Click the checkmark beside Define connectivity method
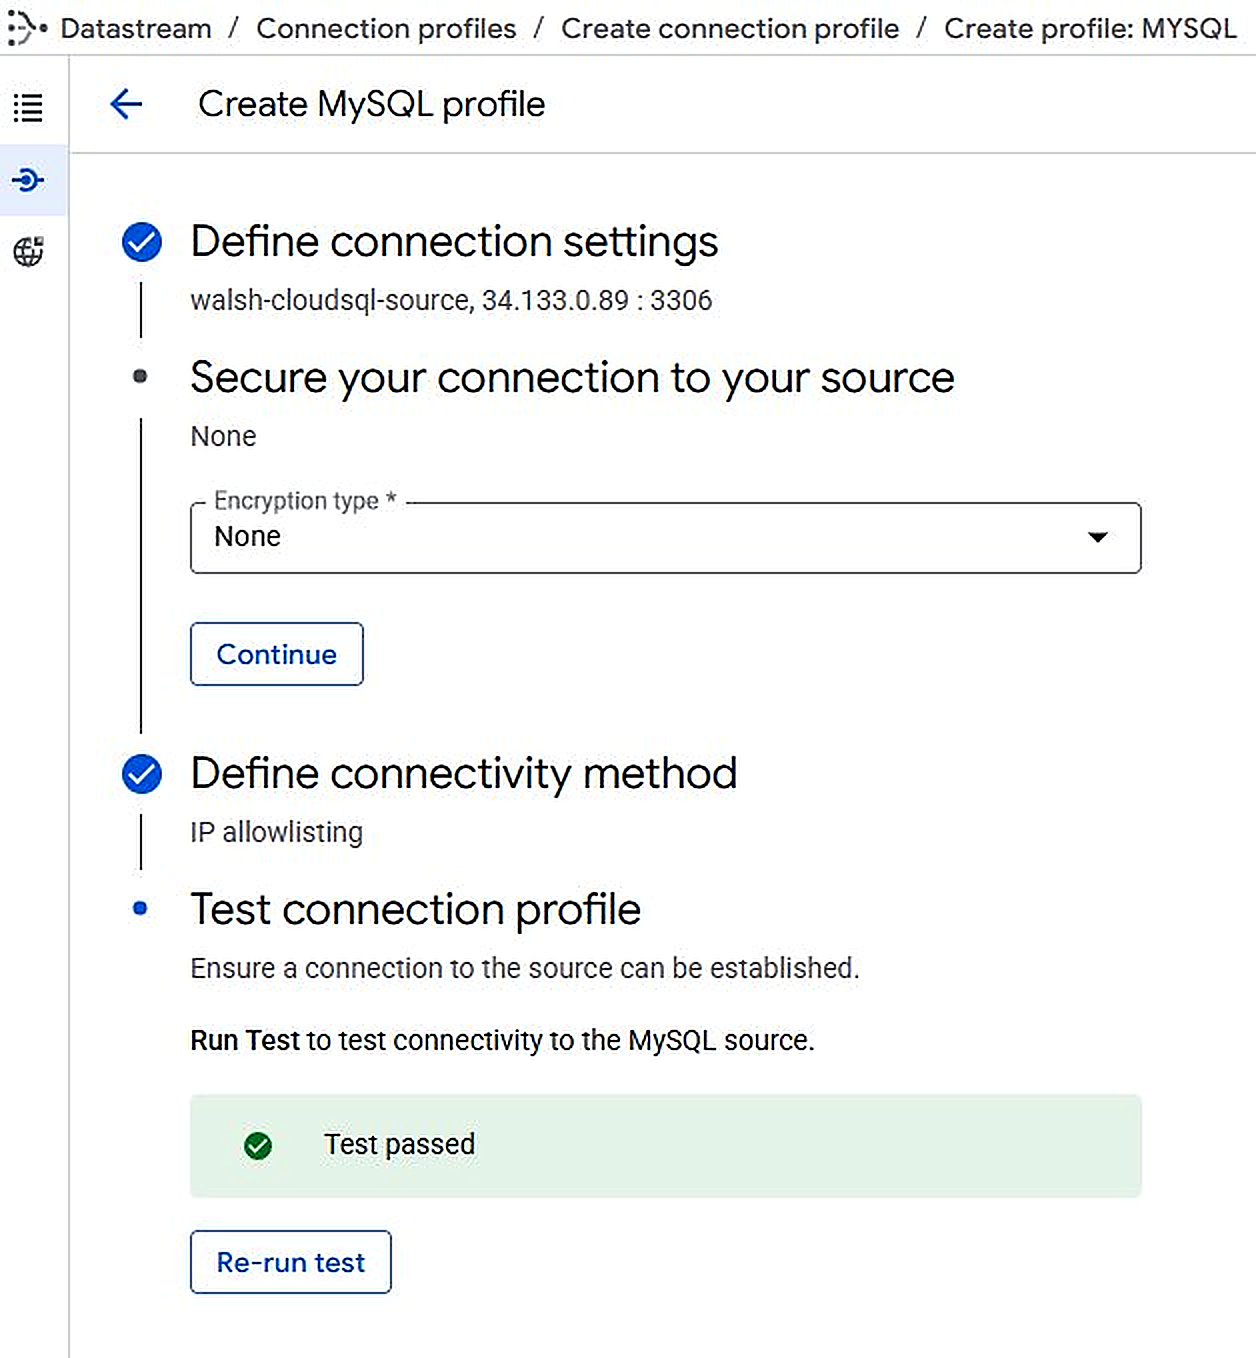This screenshot has height=1358, width=1256. 142,774
